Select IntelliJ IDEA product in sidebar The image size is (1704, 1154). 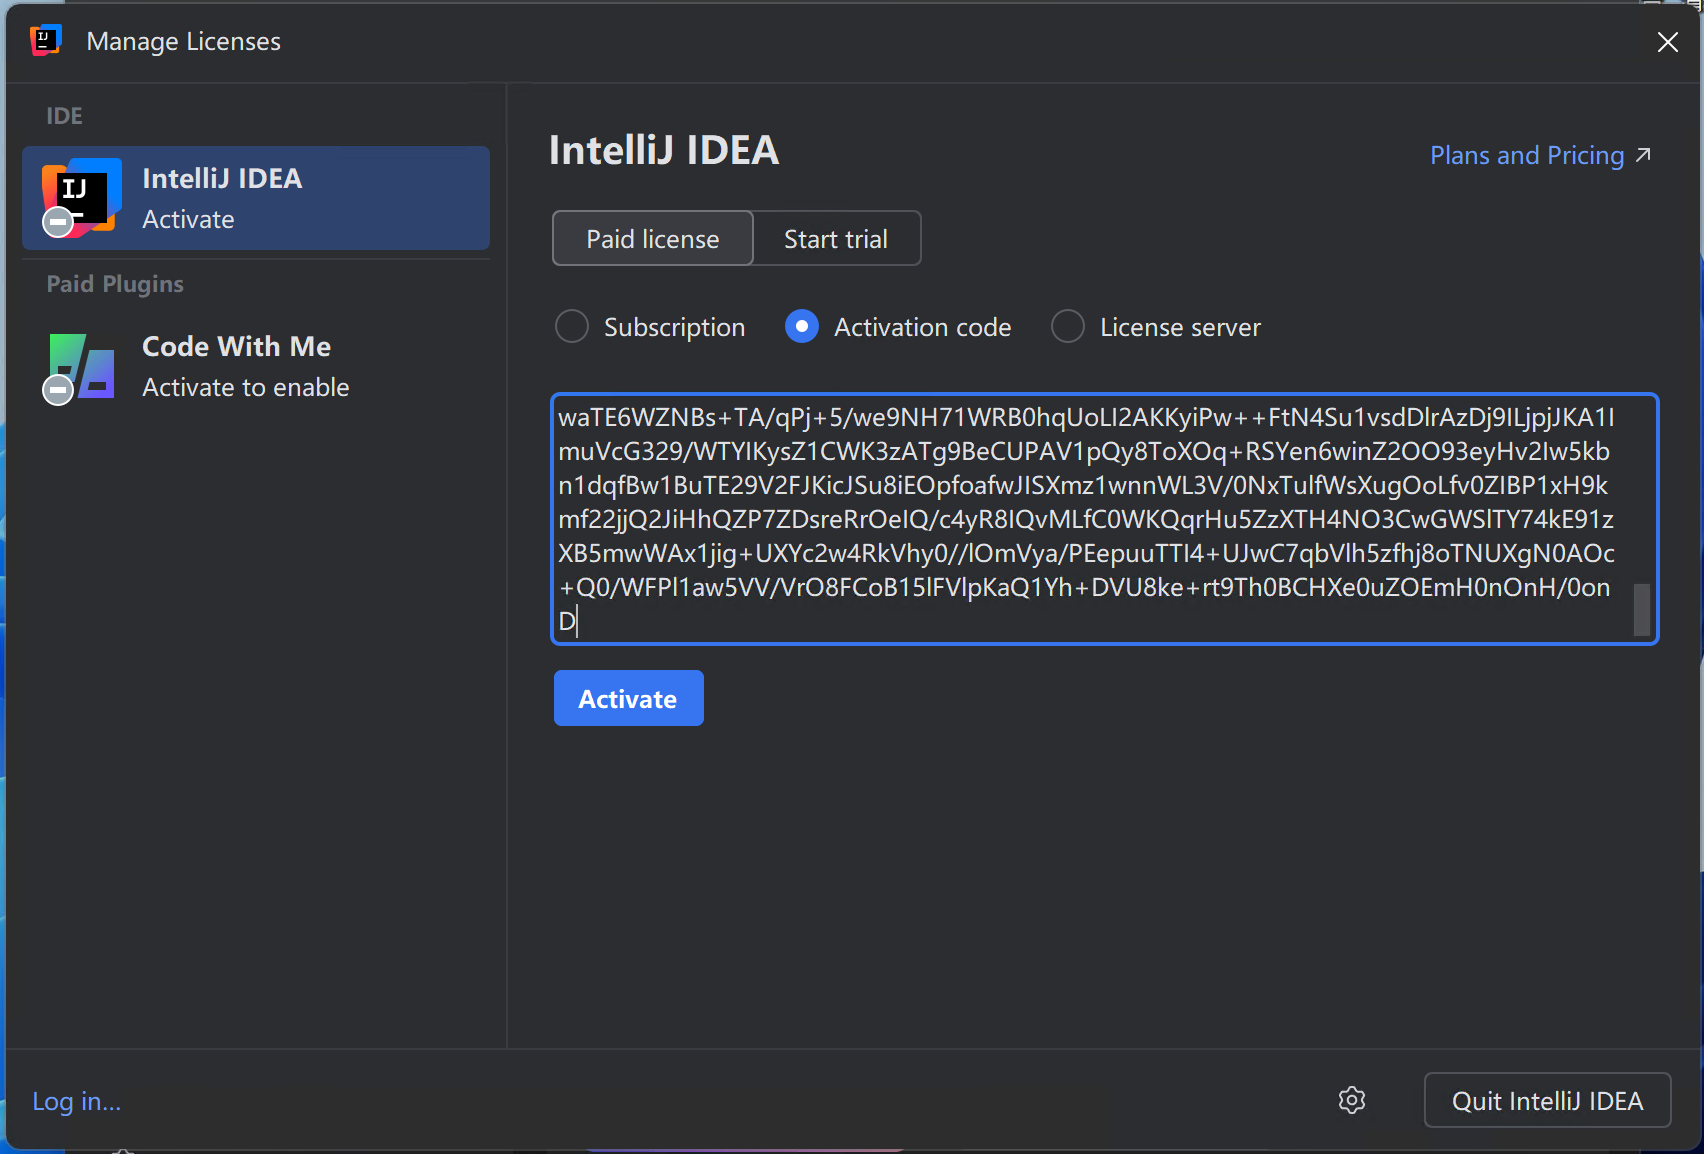coord(256,198)
